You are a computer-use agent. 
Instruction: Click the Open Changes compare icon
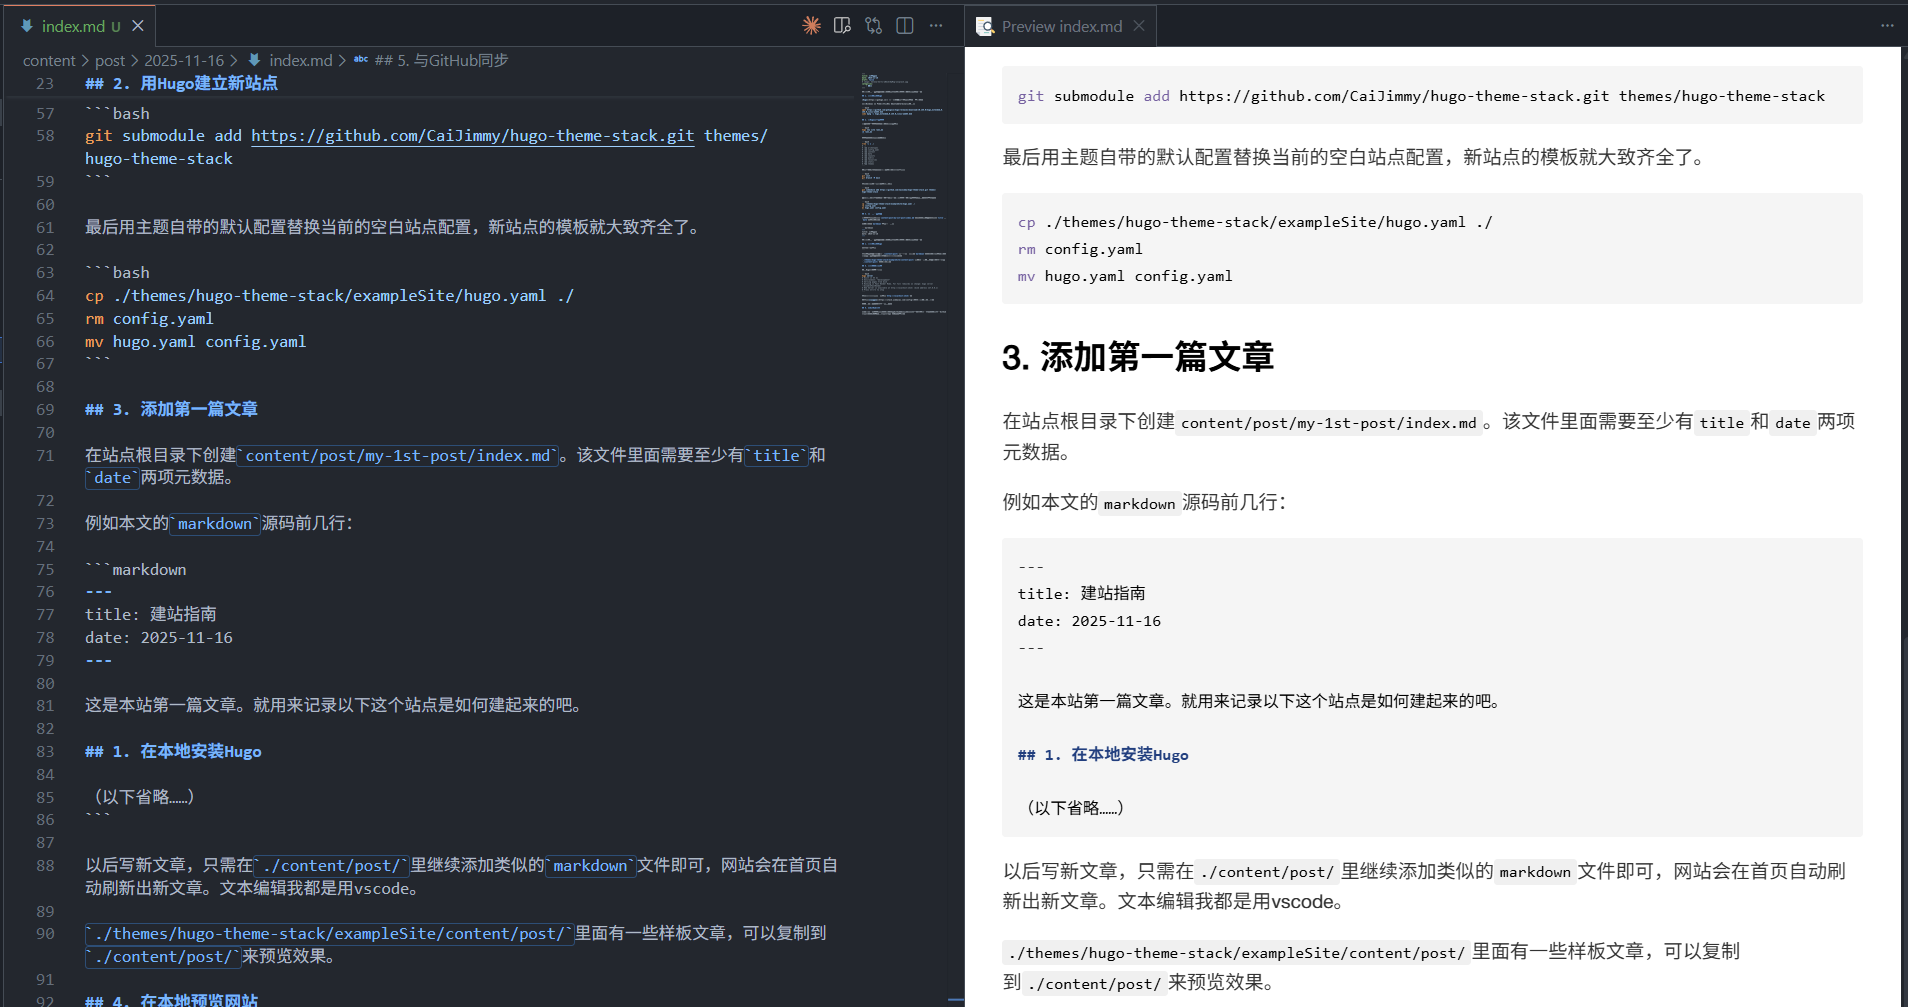pyautogui.click(x=873, y=25)
